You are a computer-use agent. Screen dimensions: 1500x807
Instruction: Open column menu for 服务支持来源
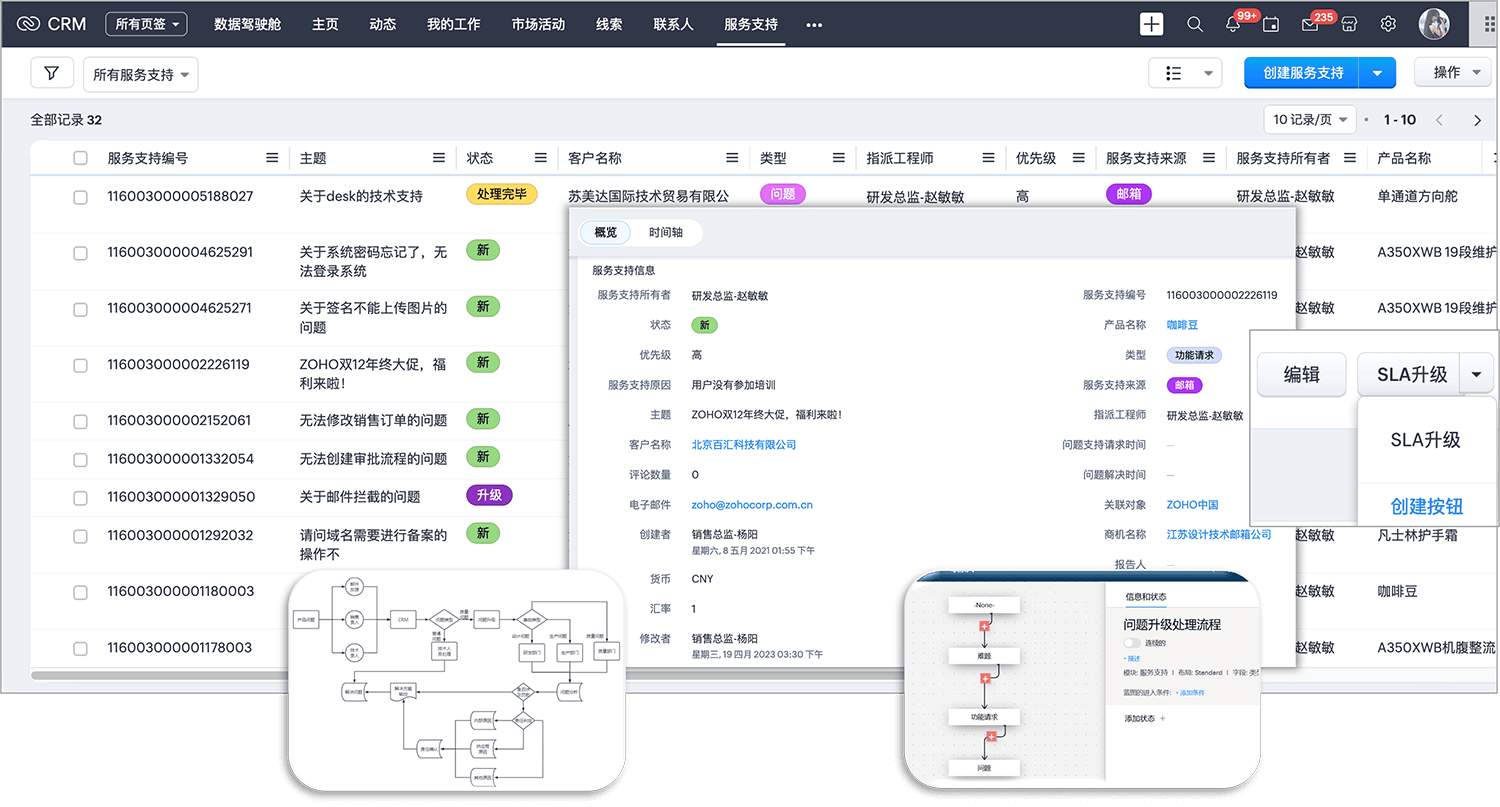[x=1209, y=158]
